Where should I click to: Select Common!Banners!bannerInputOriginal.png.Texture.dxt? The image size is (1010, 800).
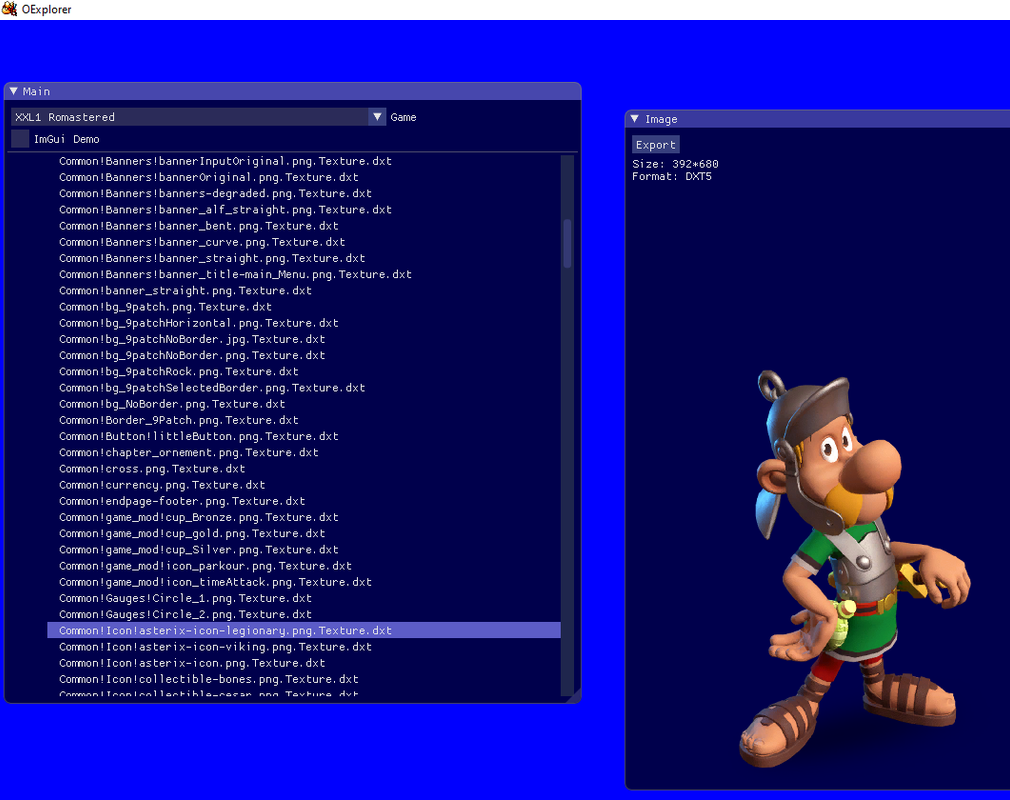303,161
